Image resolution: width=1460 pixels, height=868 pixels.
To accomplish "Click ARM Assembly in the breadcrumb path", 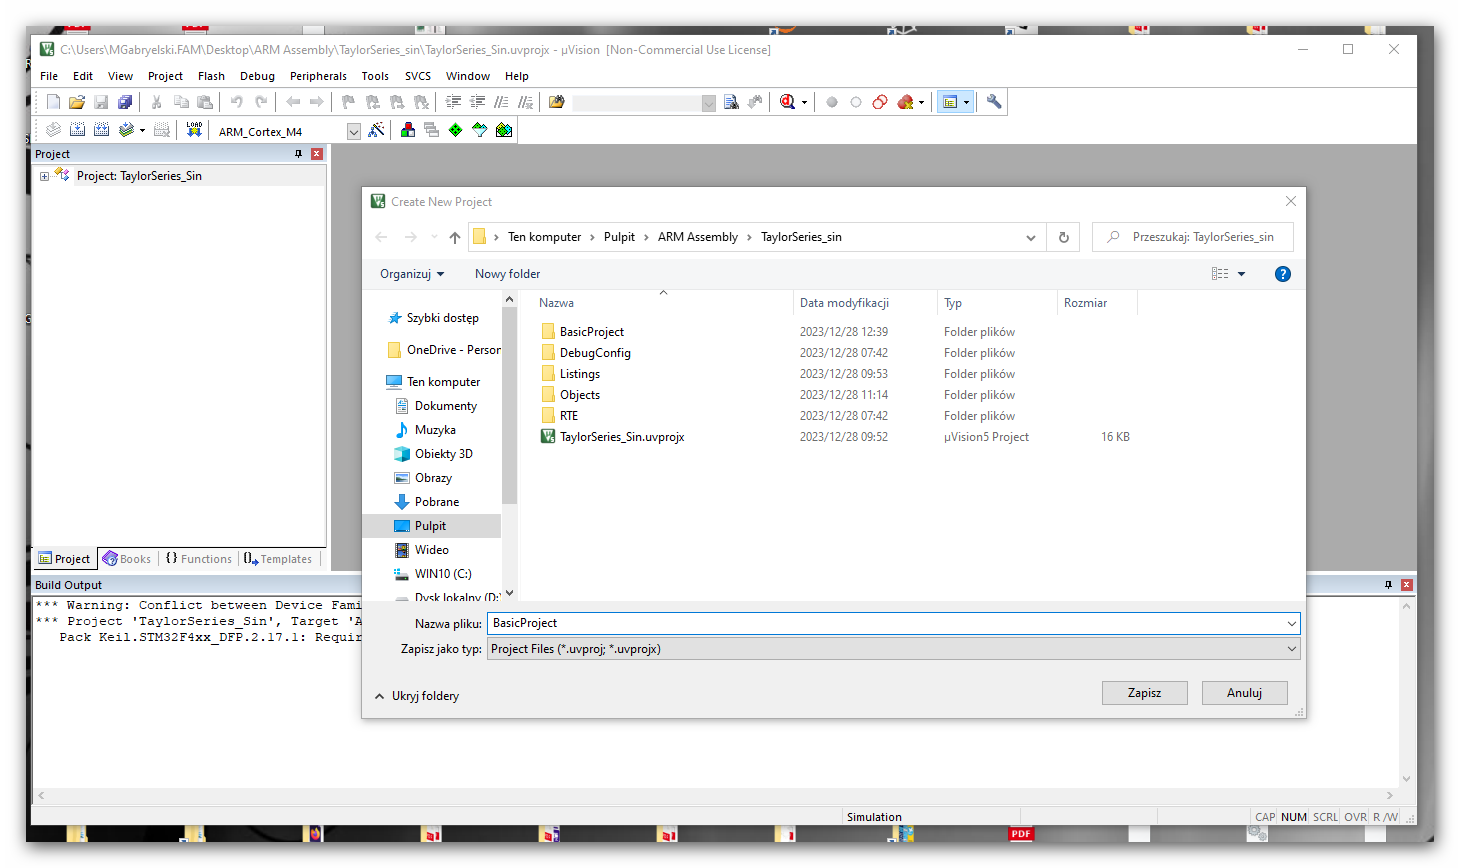I will tap(698, 237).
